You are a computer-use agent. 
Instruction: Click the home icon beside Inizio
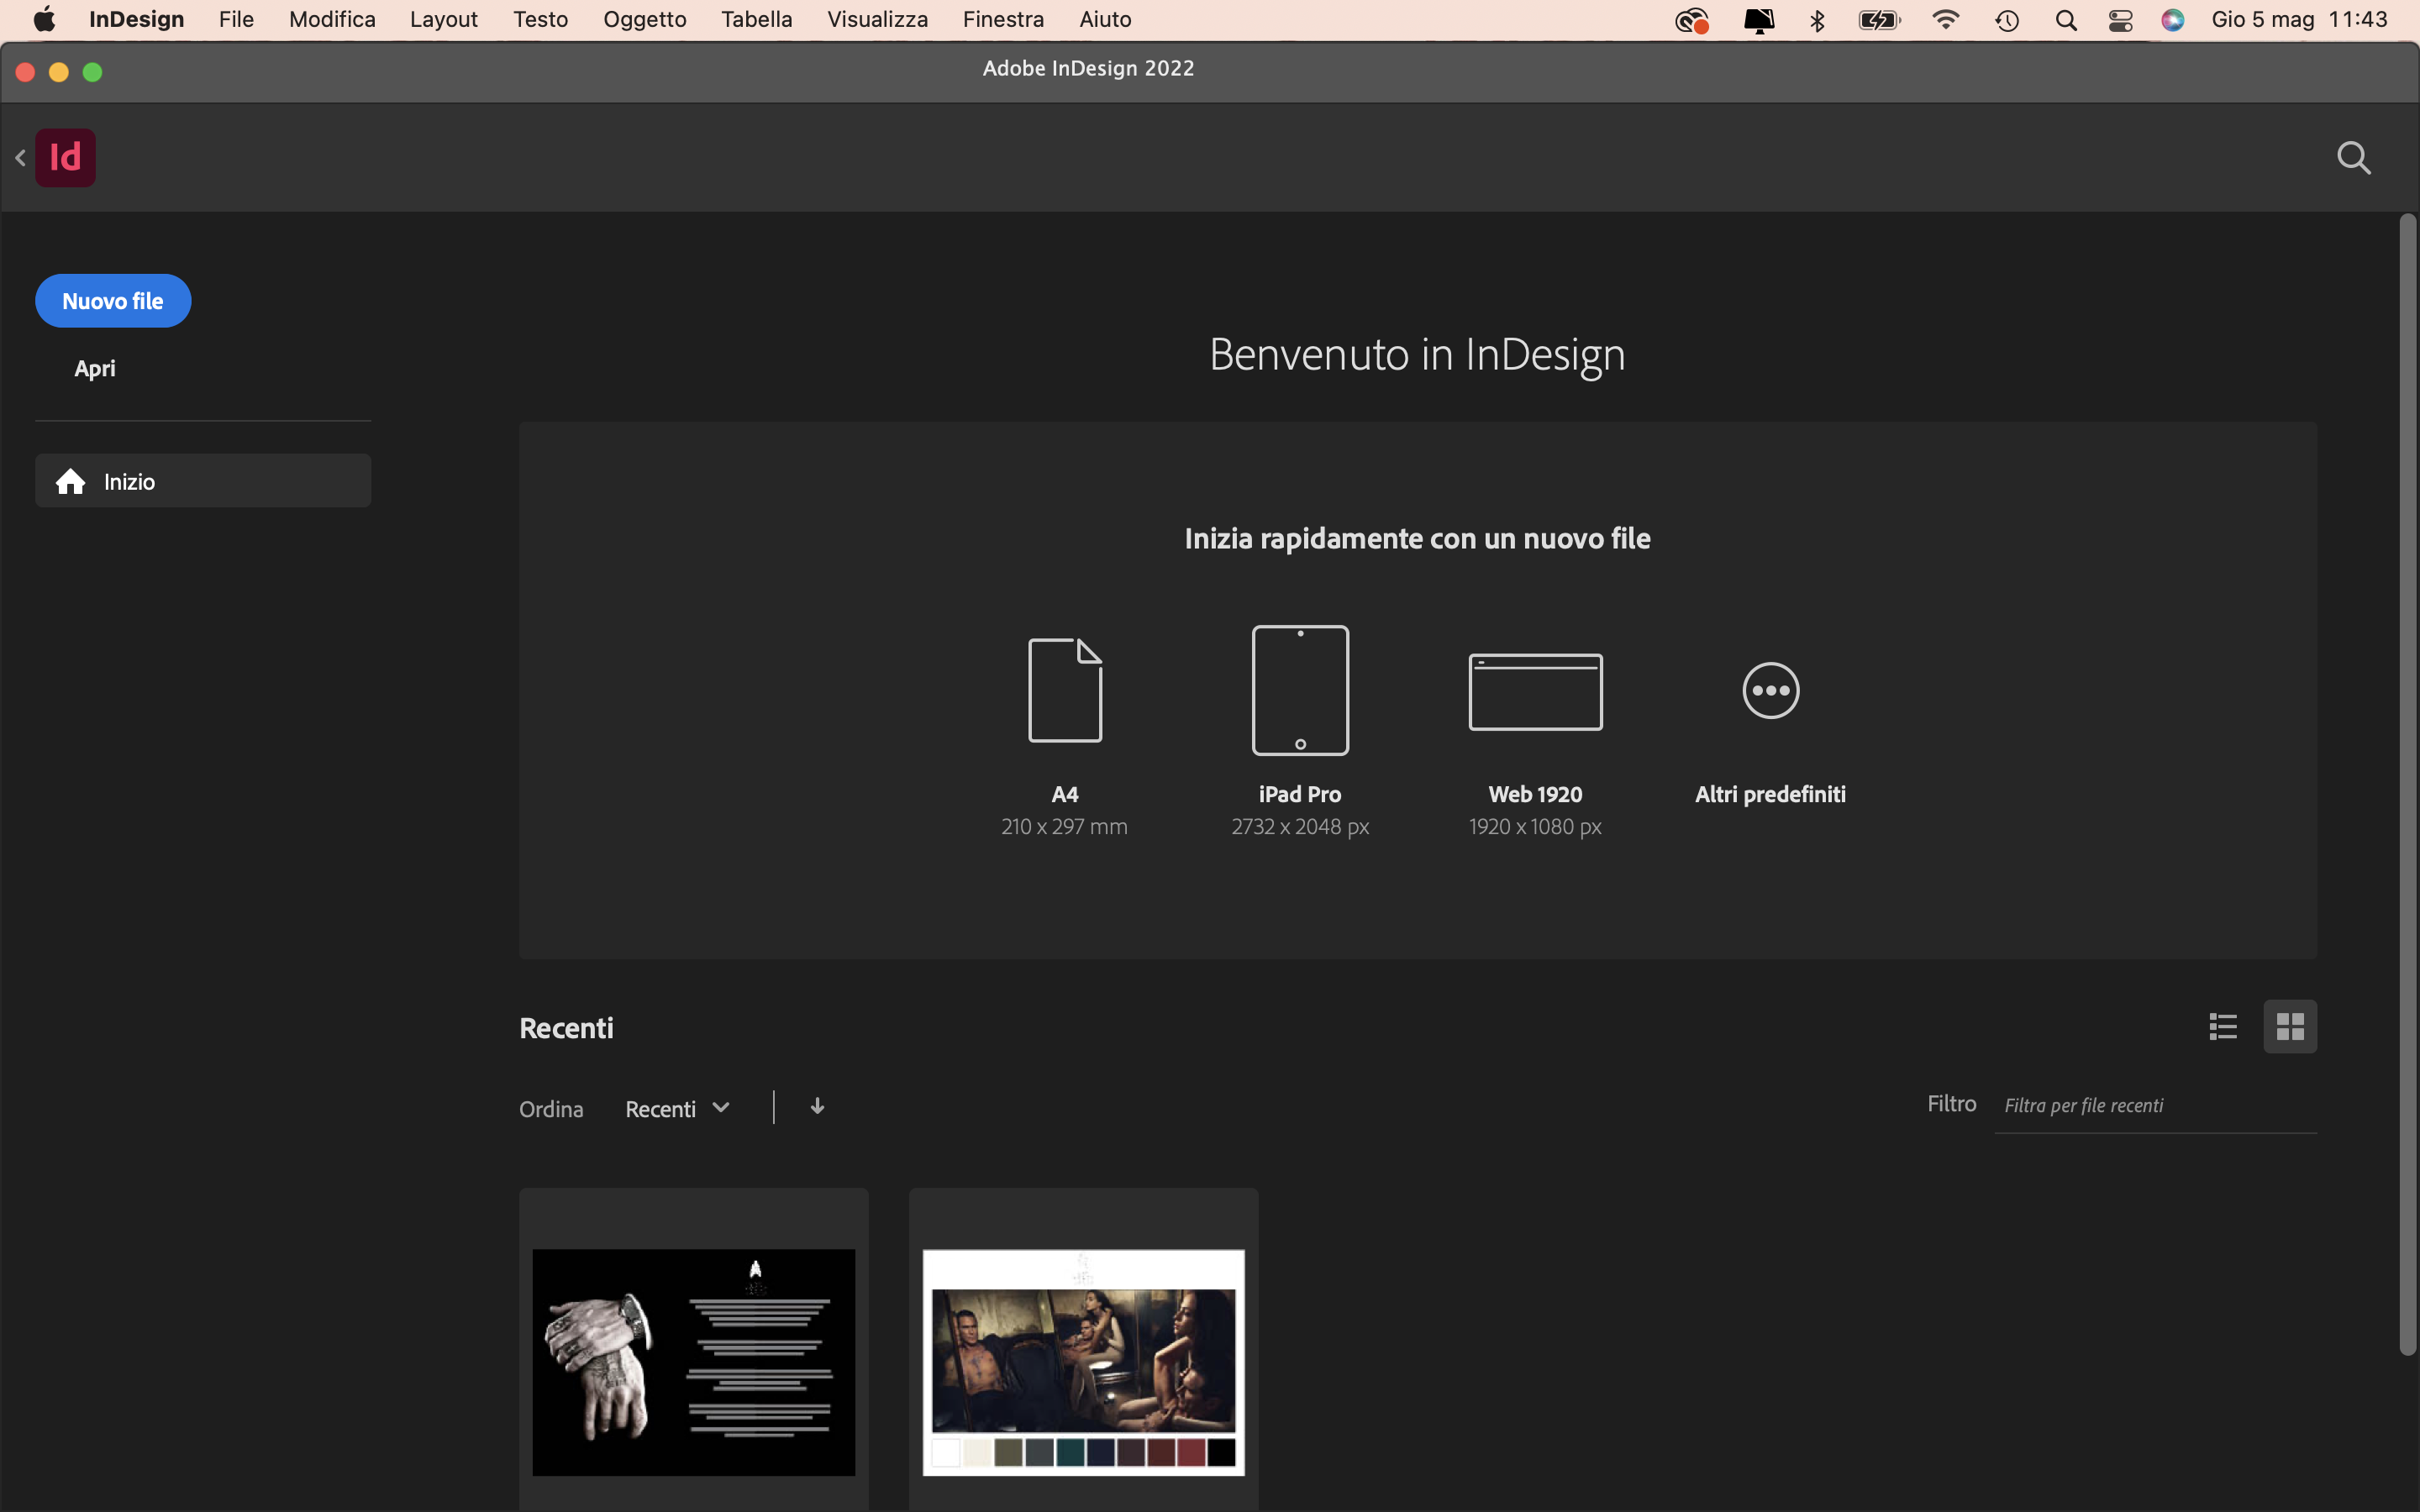(x=70, y=482)
